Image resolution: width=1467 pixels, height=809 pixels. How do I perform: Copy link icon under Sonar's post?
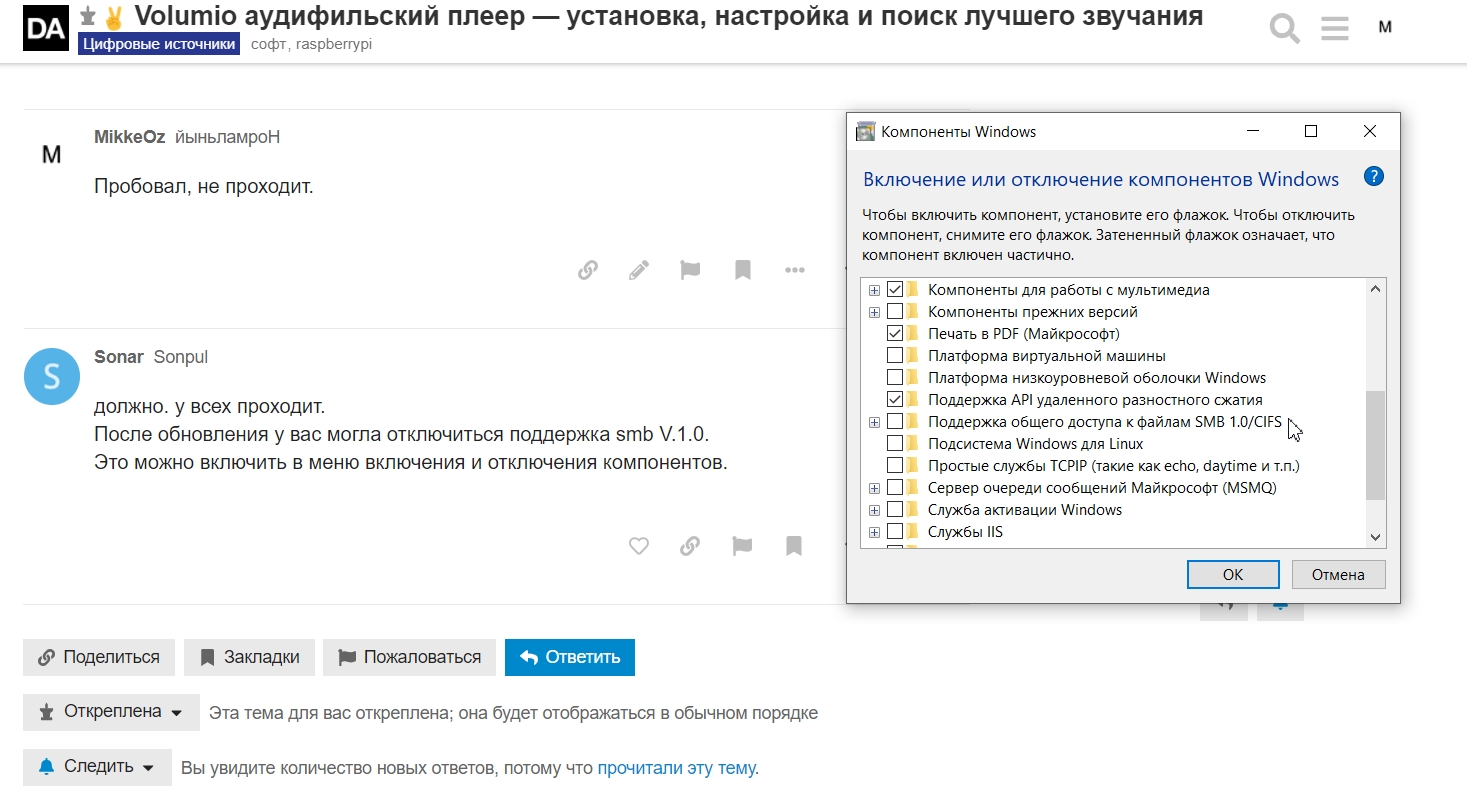click(690, 546)
